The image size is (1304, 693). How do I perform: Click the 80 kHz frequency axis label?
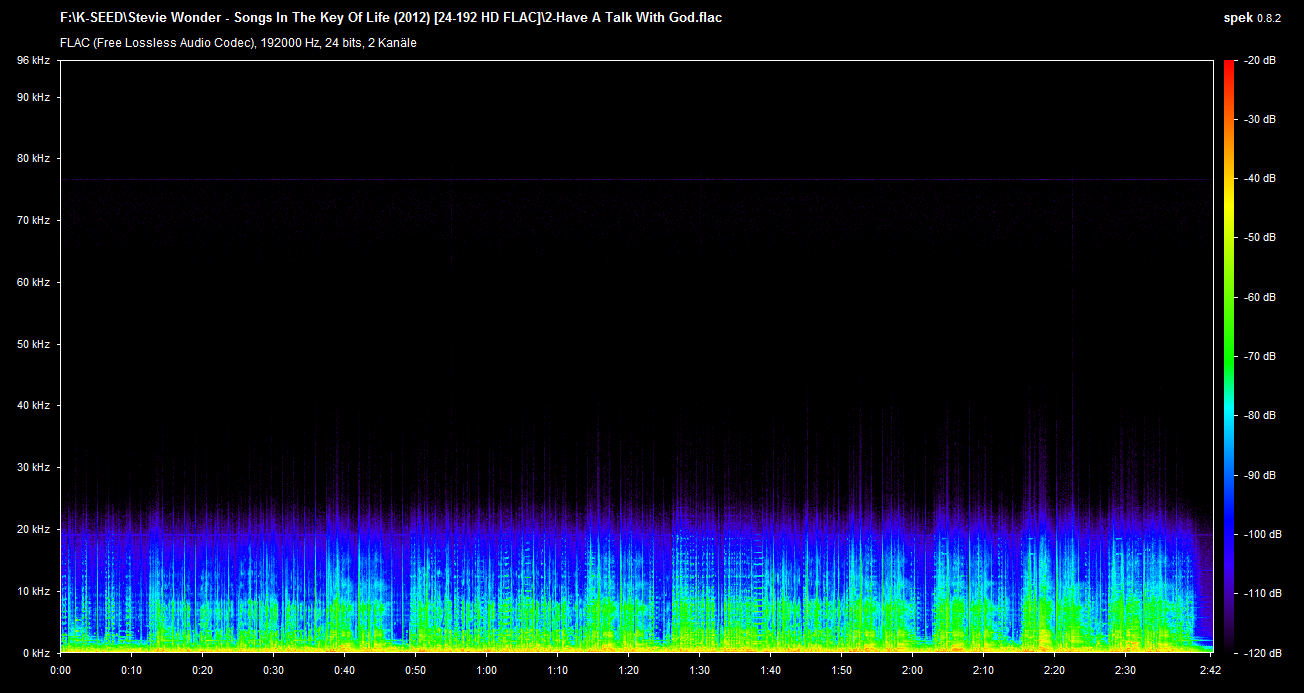point(33,158)
